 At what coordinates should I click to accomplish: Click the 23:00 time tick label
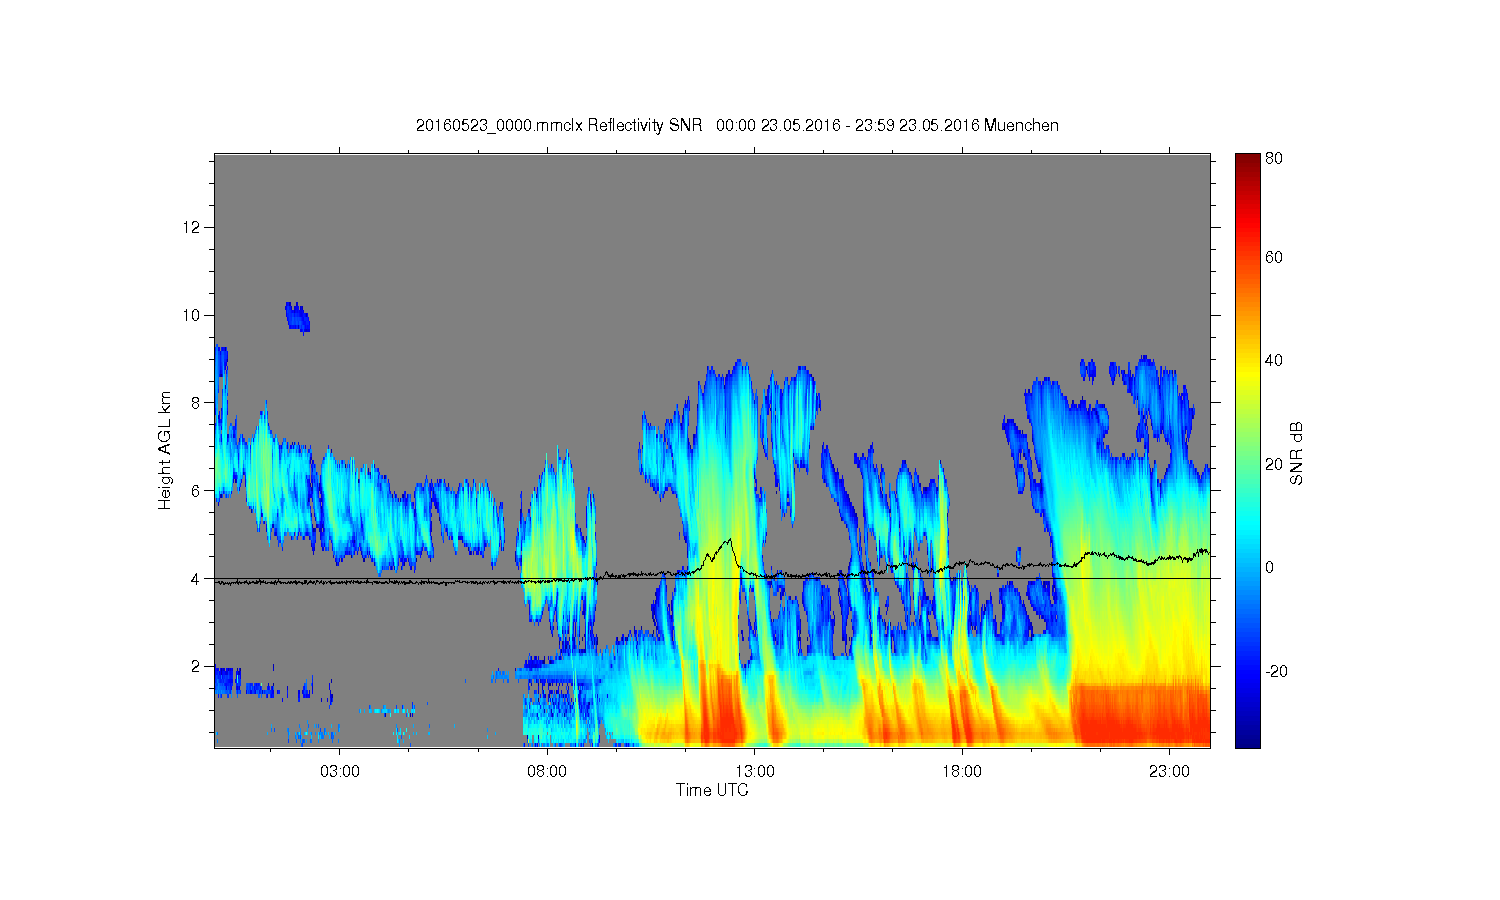point(1170,772)
